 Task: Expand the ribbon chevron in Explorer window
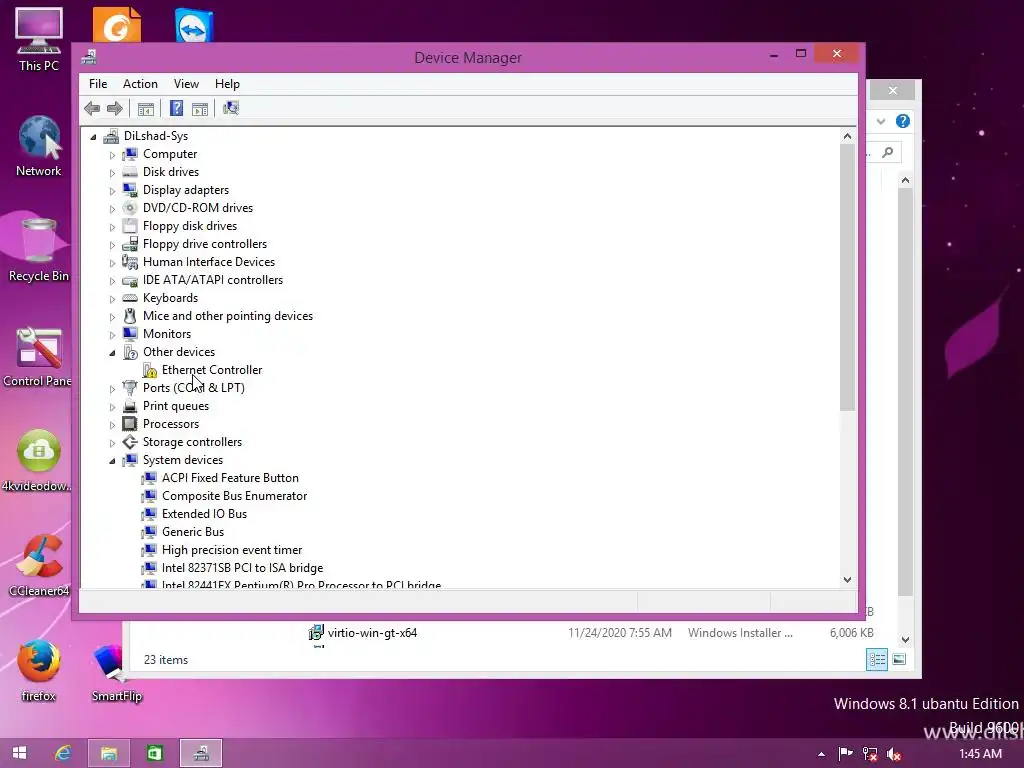(881, 121)
